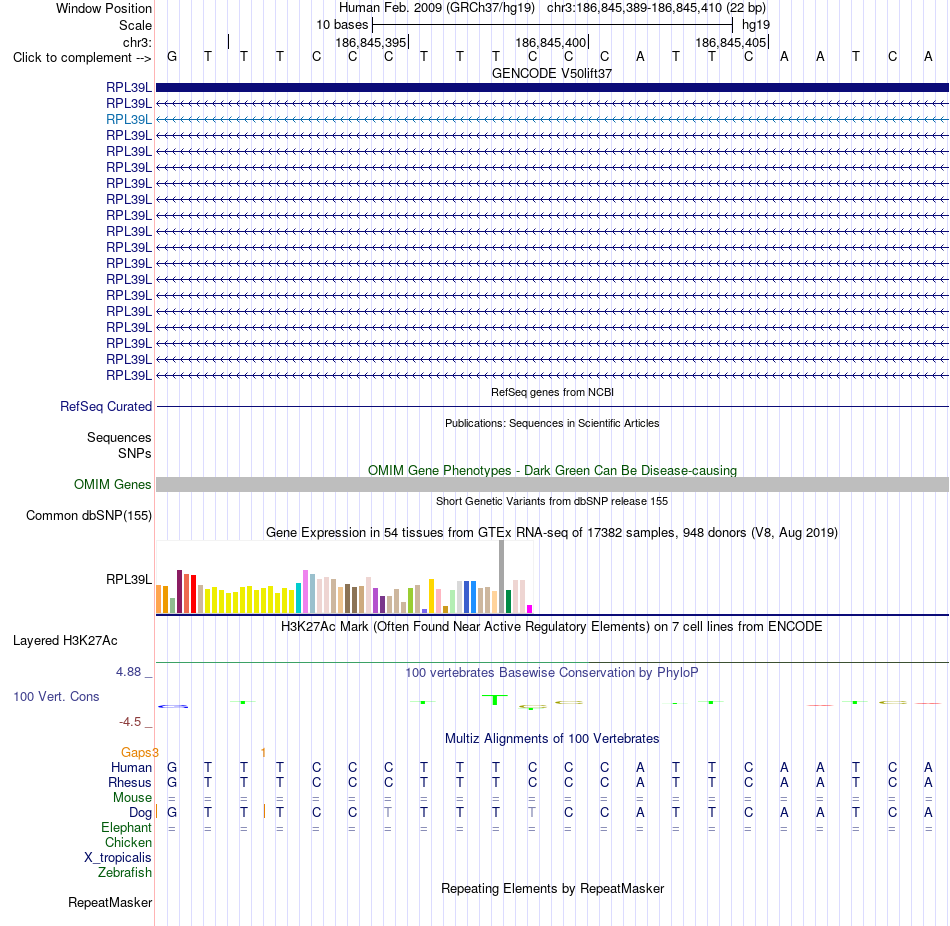Open 100 vertebrates Basewise Conservation by PhyloP title
Screen dimensions: 950x926
pyautogui.click(x=552, y=673)
